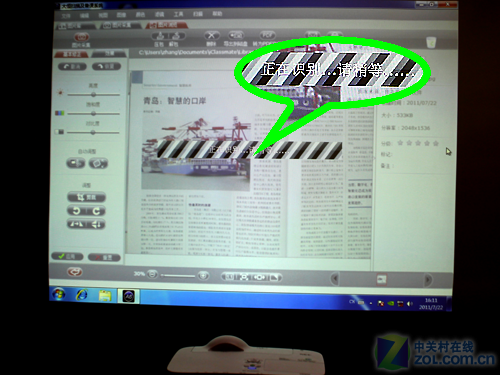Click the rating stars row
The height and width of the screenshot is (375, 500).
418,143
